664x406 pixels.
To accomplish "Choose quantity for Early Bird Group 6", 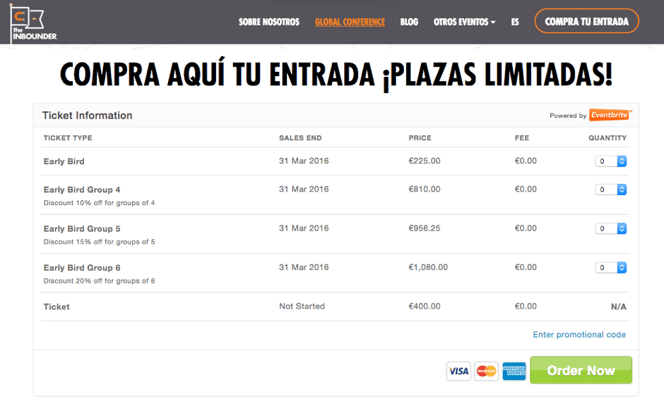I will click(611, 268).
